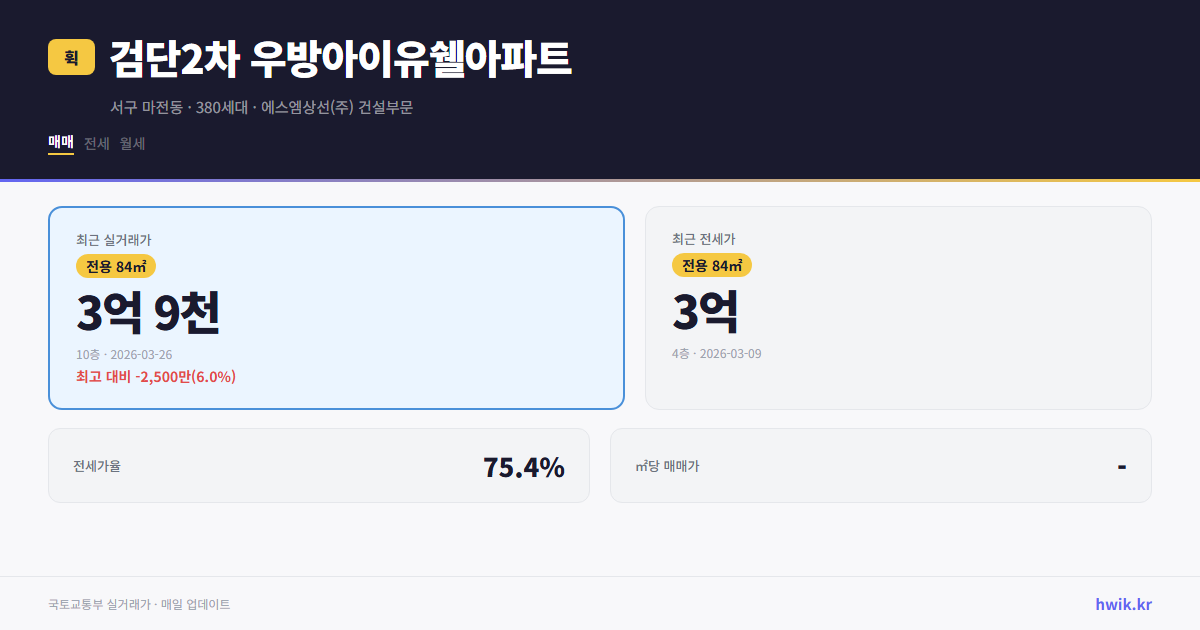Select the 매매 tab
1200x630 pixels.
(x=59, y=142)
